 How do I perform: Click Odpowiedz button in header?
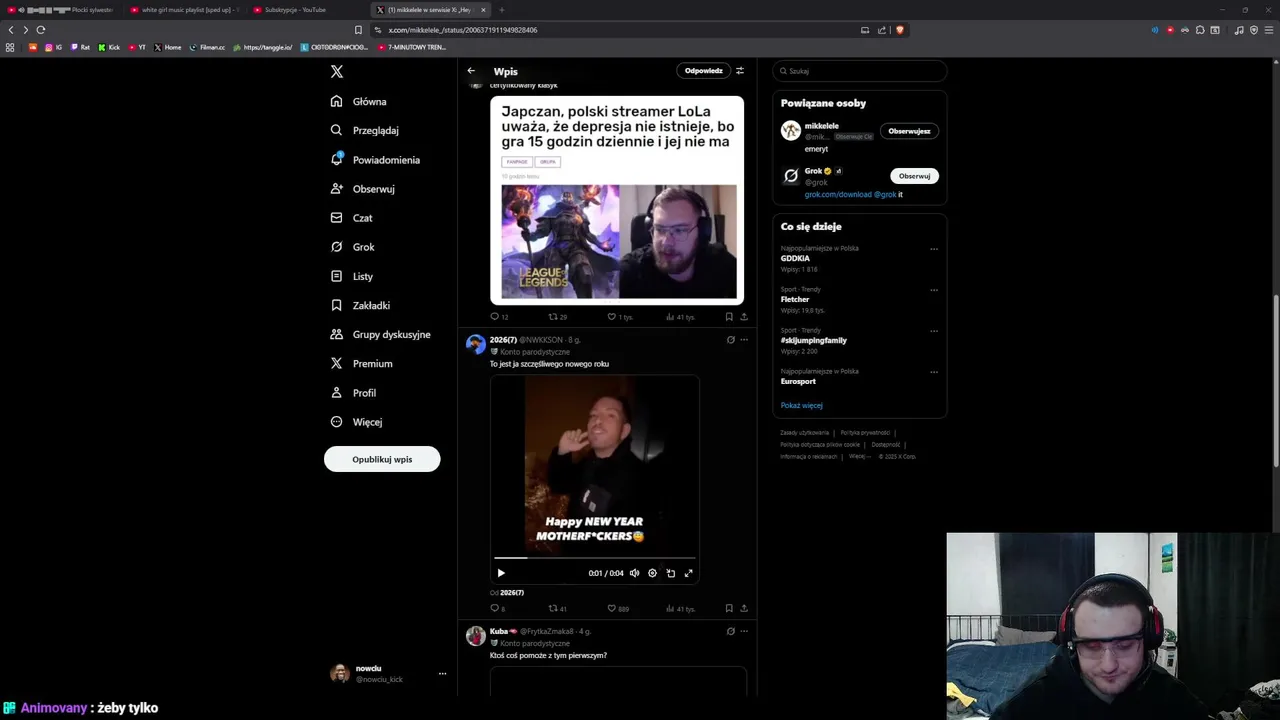coord(703,71)
